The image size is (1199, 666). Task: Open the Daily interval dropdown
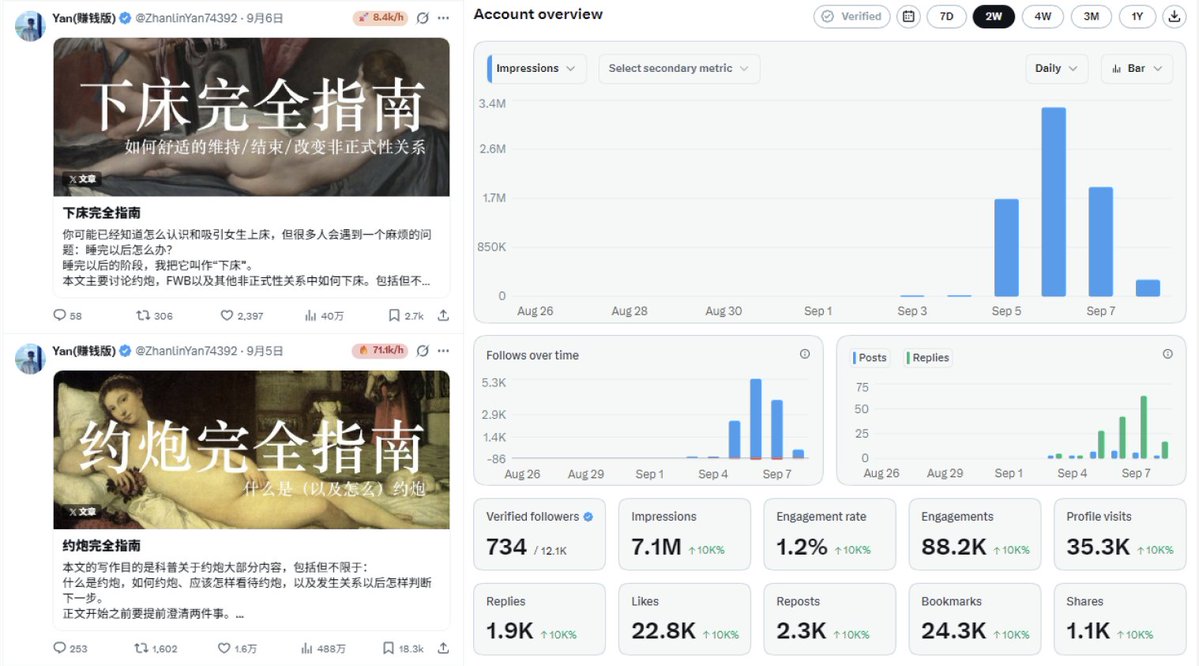tap(1056, 68)
